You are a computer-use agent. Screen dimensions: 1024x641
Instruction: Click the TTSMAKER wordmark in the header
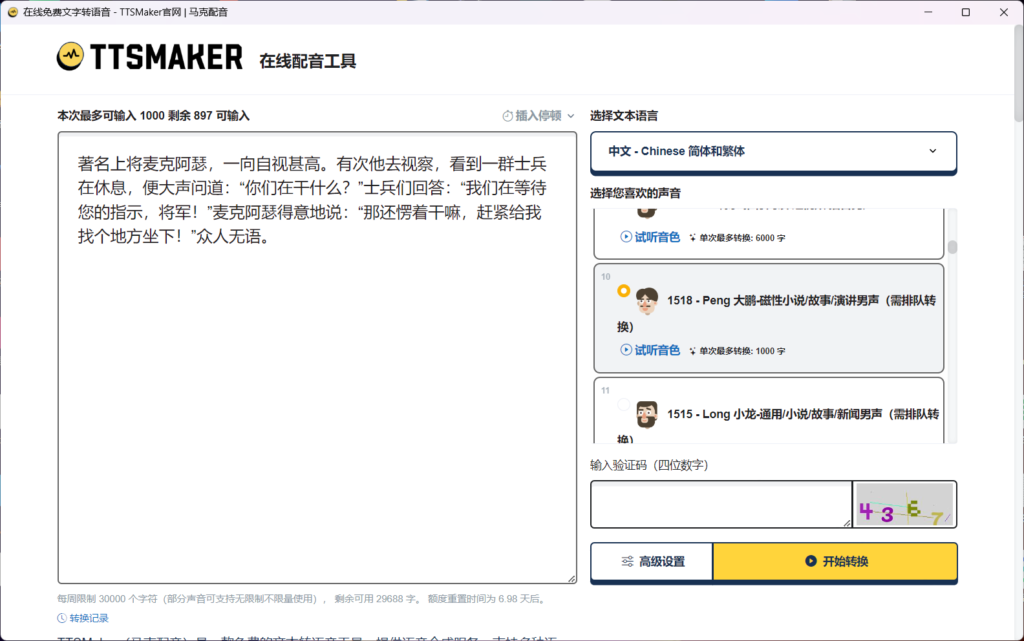coord(167,57)
